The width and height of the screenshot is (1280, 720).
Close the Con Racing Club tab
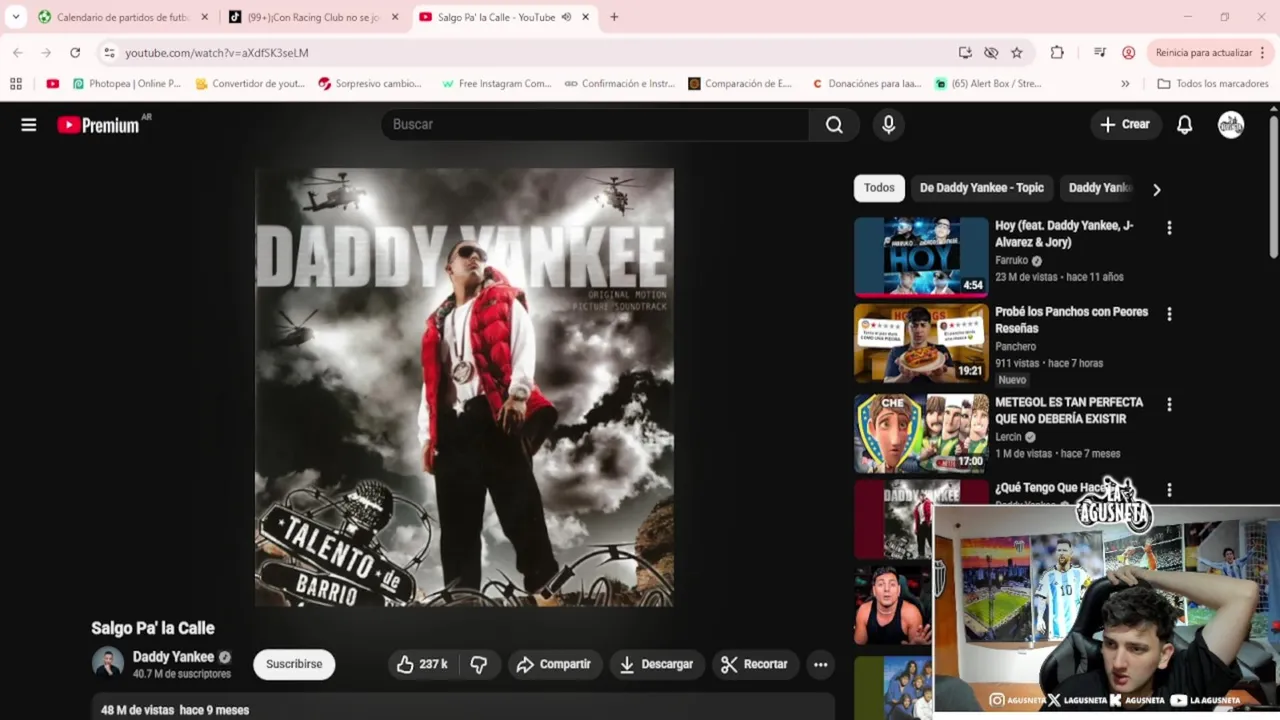coord(395,17)
